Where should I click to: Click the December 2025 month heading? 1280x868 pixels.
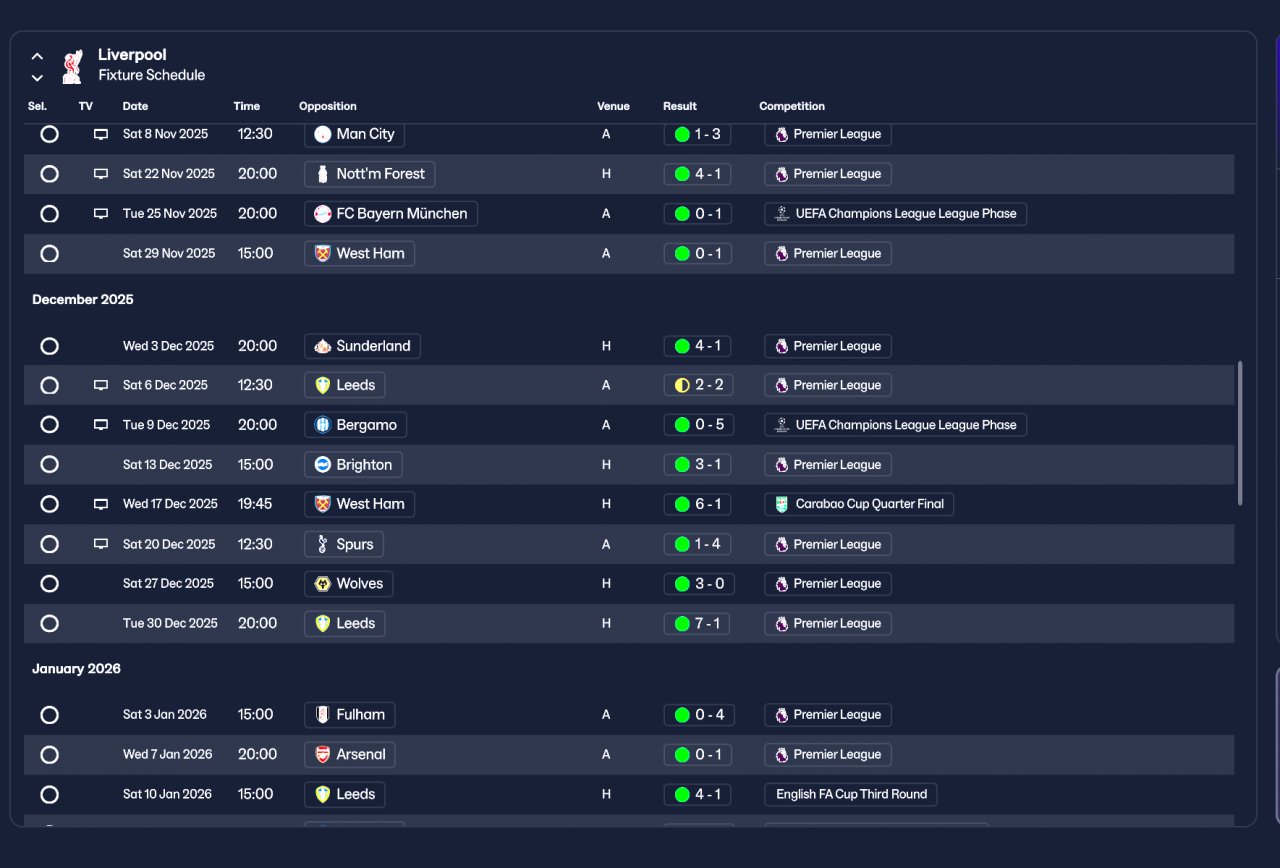(x=83, y=300)
